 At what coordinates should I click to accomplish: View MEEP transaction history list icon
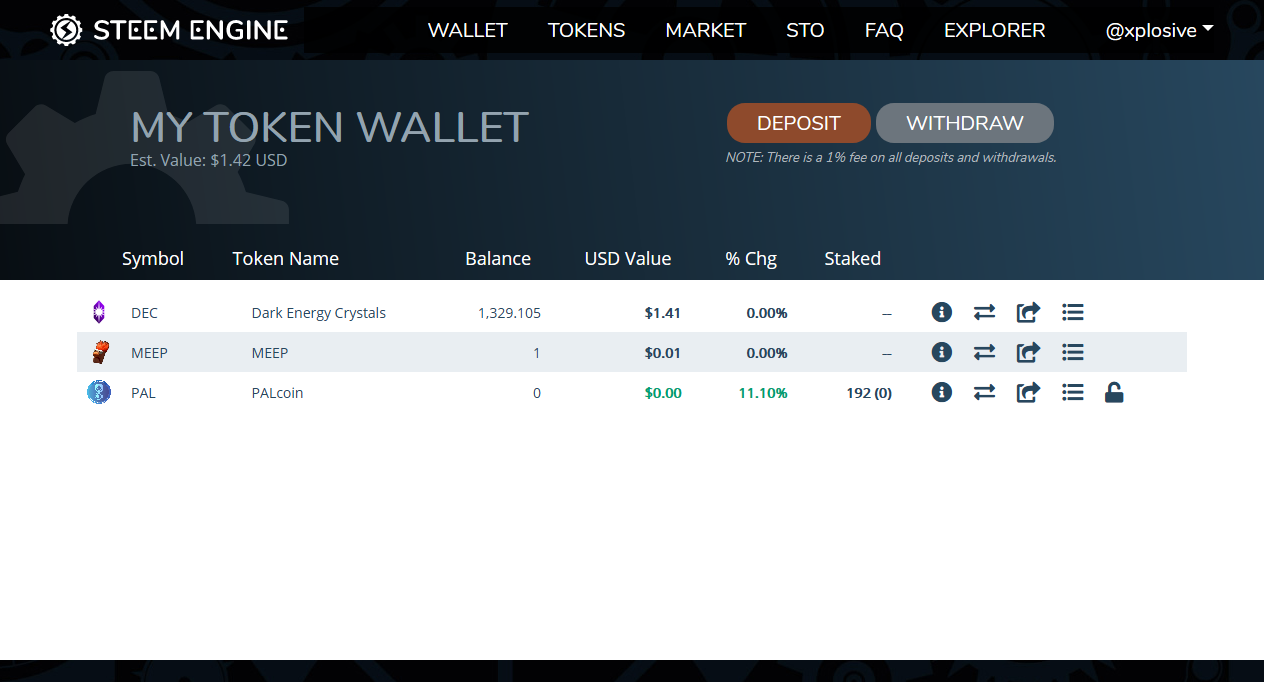point(1073,352)
